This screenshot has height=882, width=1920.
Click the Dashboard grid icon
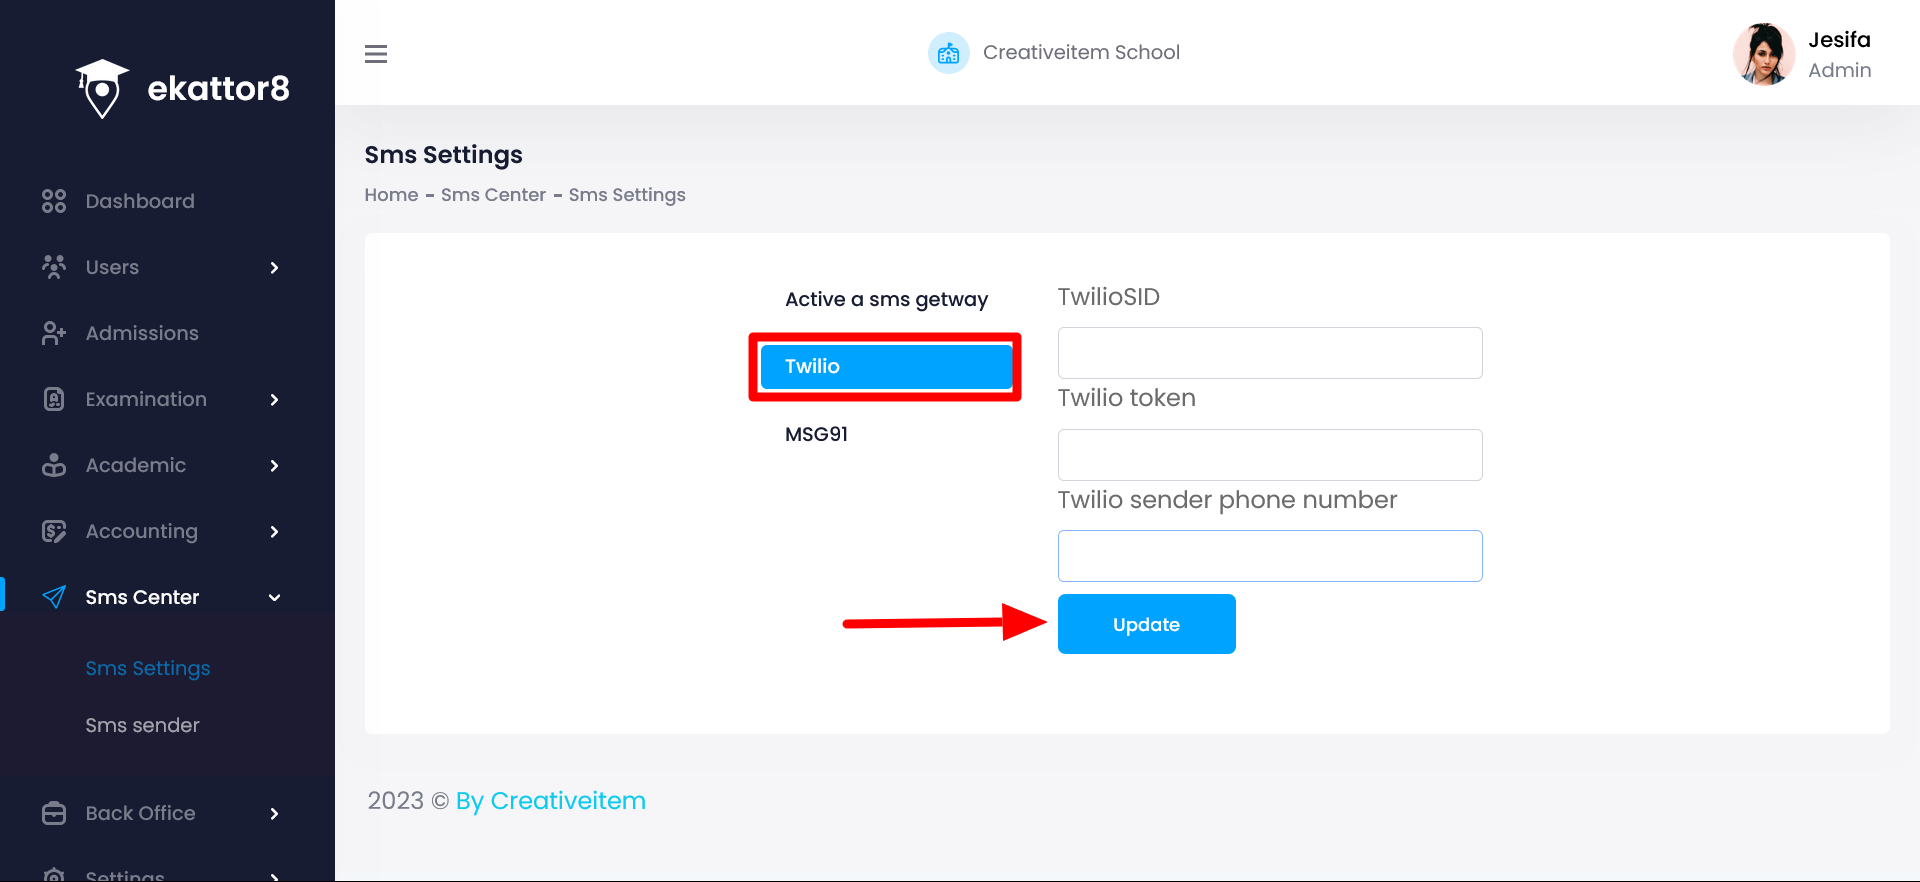click(54, 201)
